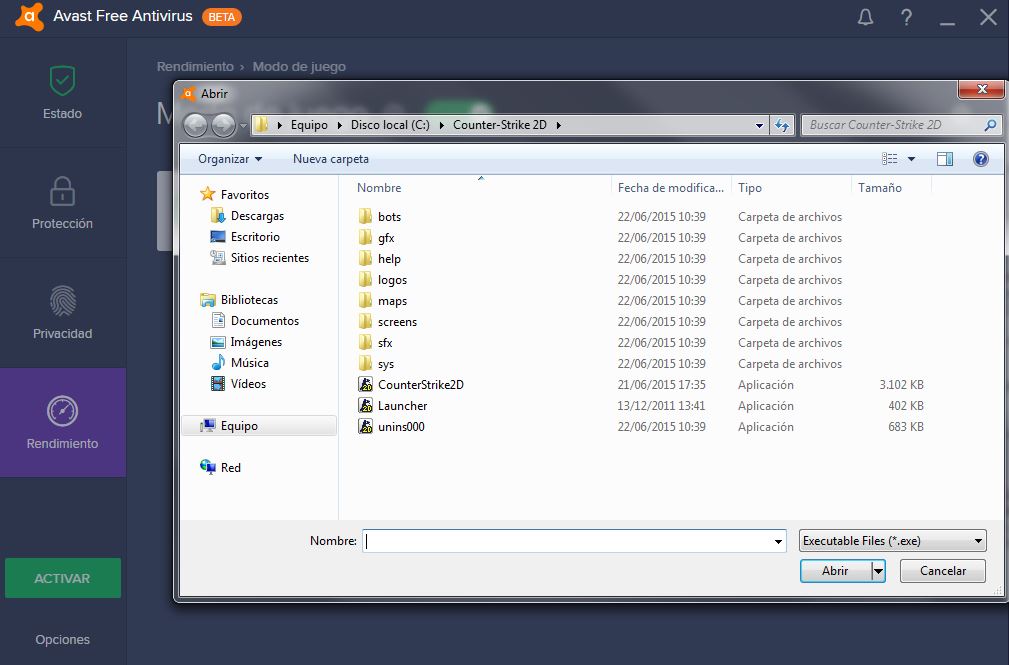Select the maps folder icon
The width and height of the screenshot is (1009, 665).
coord(366,301)
